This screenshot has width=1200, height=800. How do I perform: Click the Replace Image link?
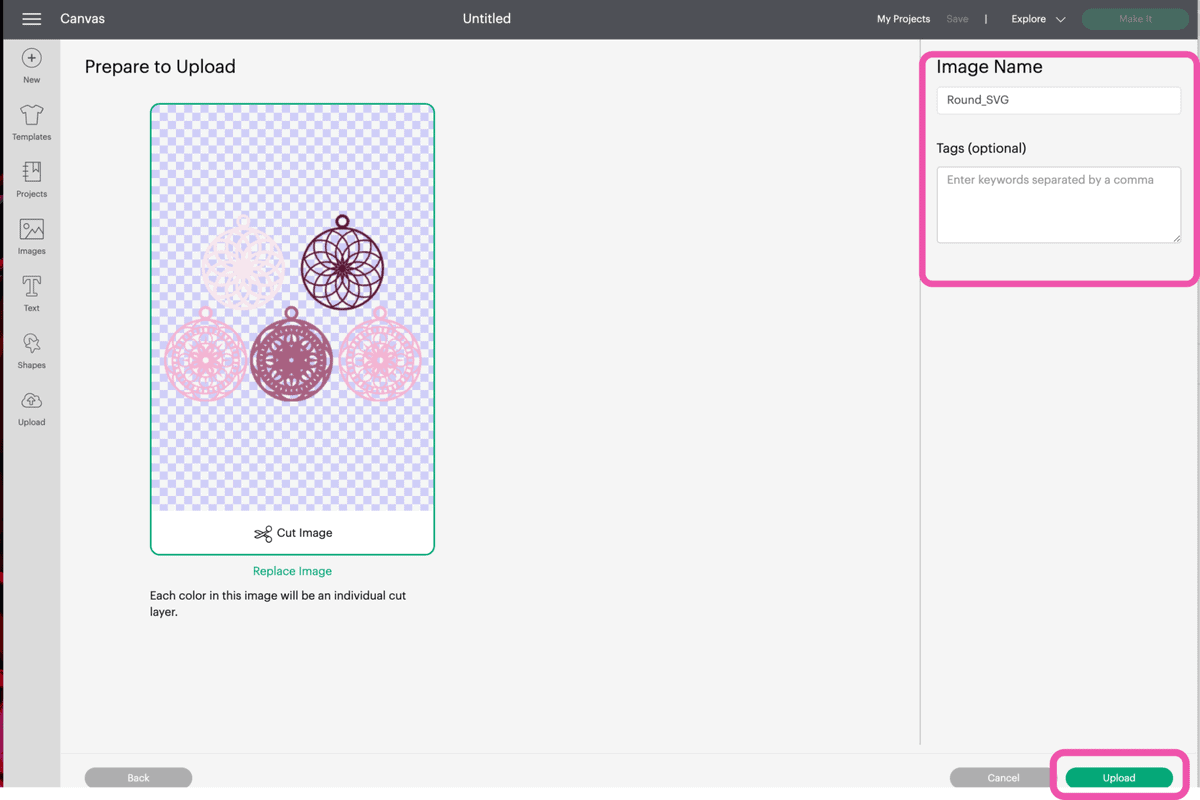[292, 571]
